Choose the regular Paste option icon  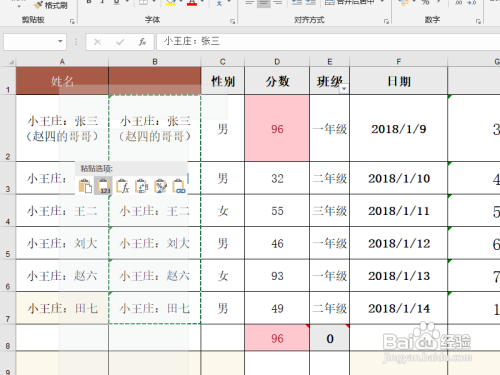tap(85, 186)
